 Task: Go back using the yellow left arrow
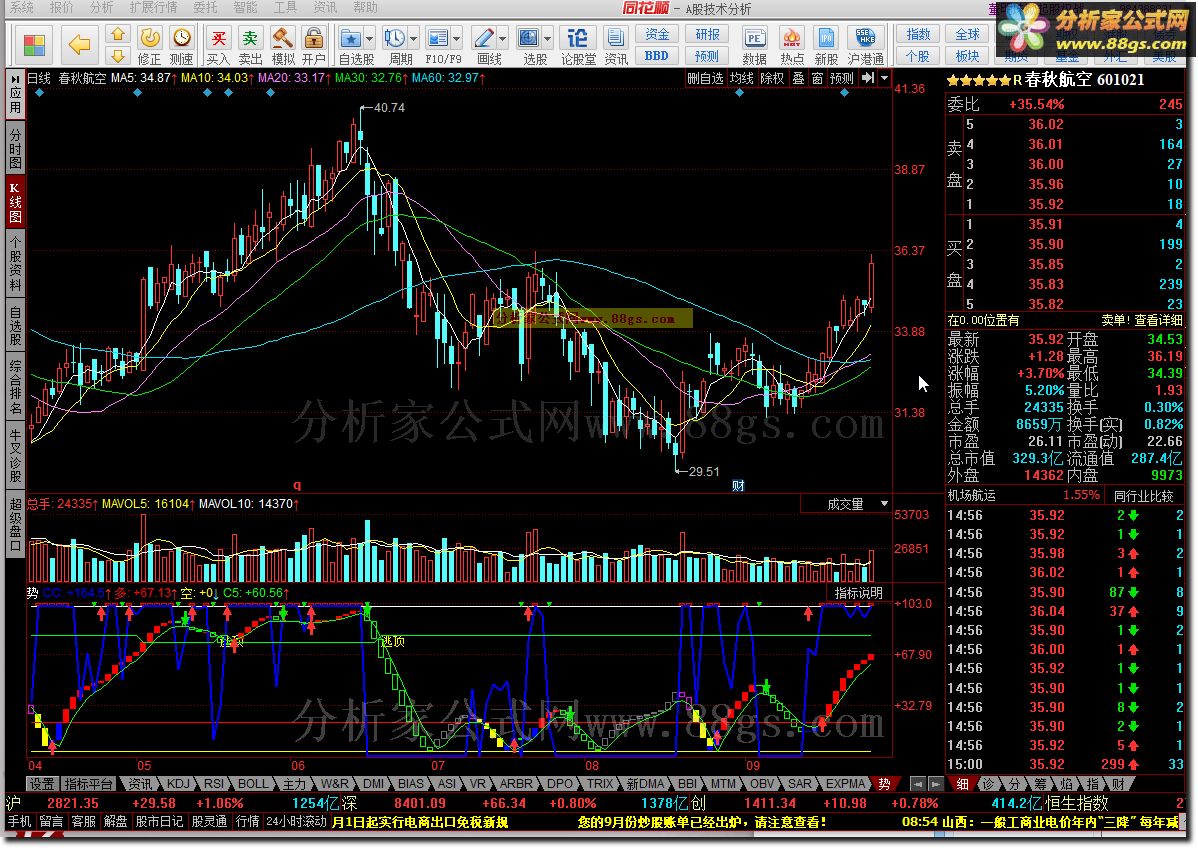(79, 45)
